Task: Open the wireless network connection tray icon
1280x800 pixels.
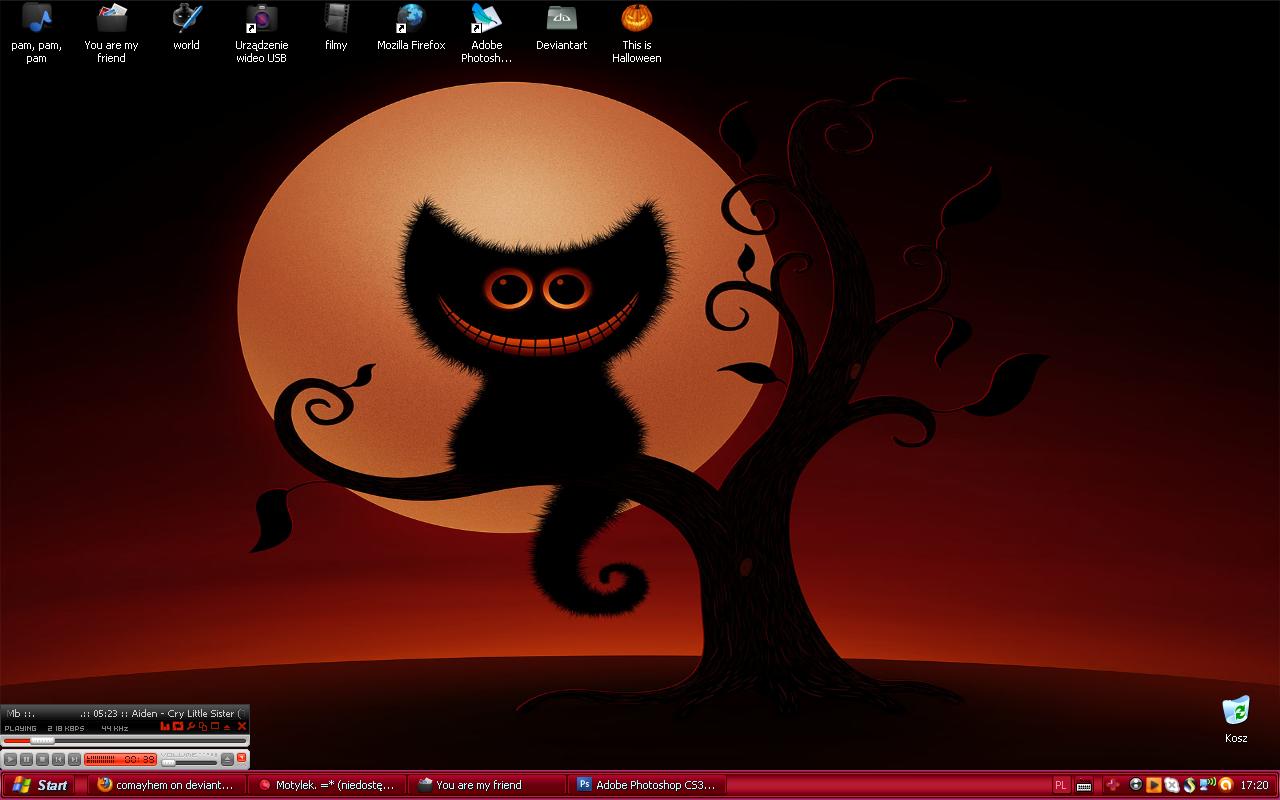Action: tap(1207, 784)
